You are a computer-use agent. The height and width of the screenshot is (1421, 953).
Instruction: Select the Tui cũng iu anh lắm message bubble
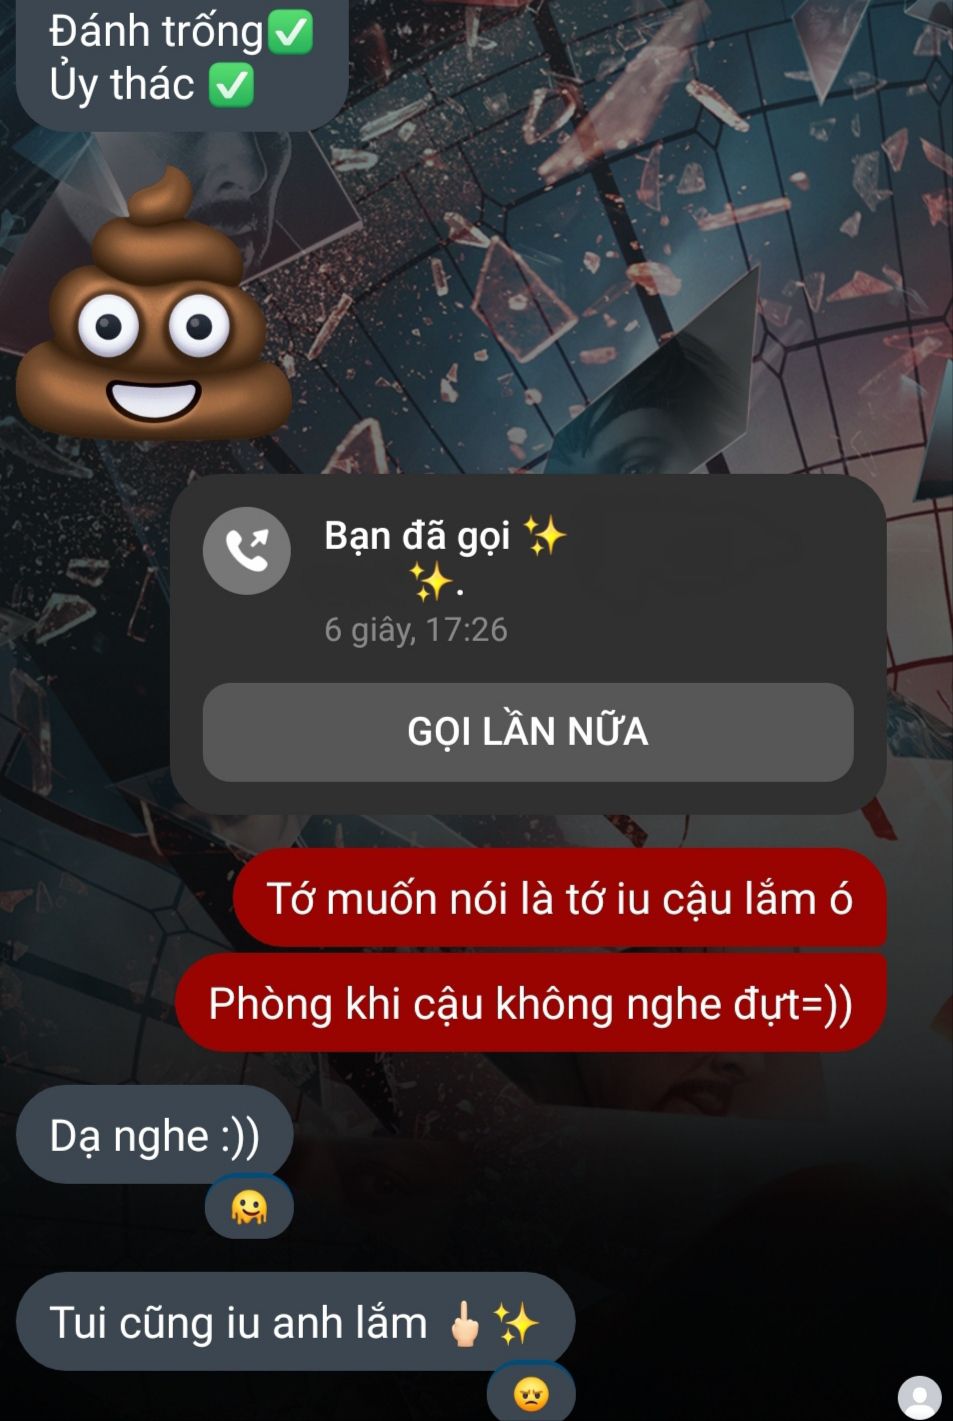point(296,1322)
